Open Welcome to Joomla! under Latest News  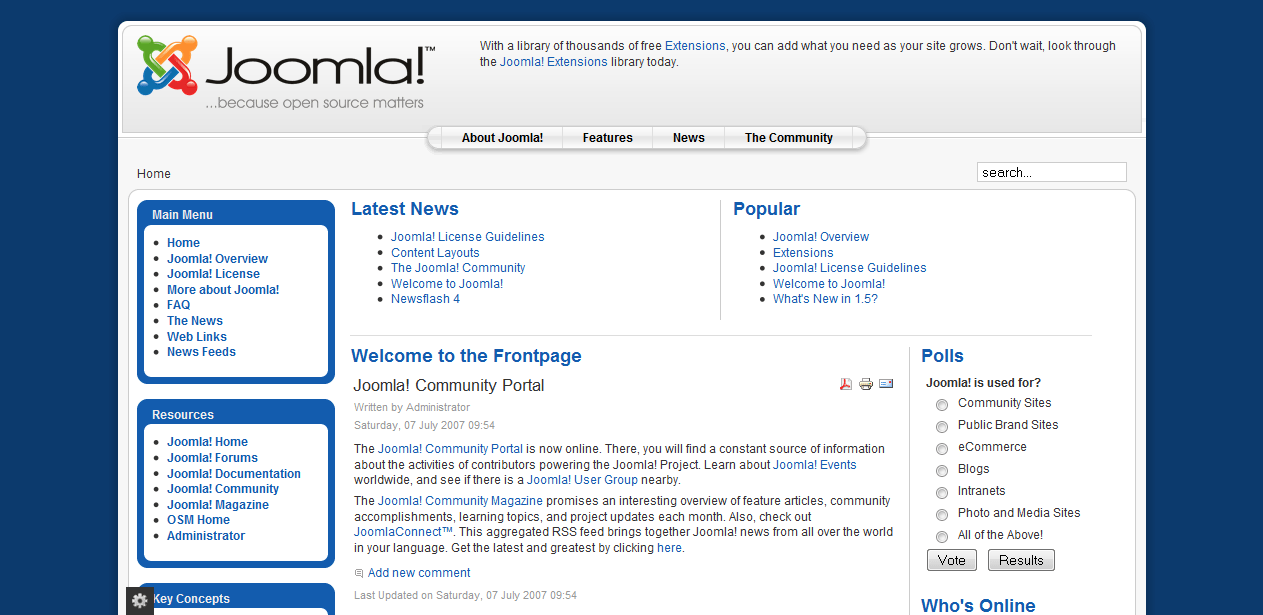pos(447,284)
